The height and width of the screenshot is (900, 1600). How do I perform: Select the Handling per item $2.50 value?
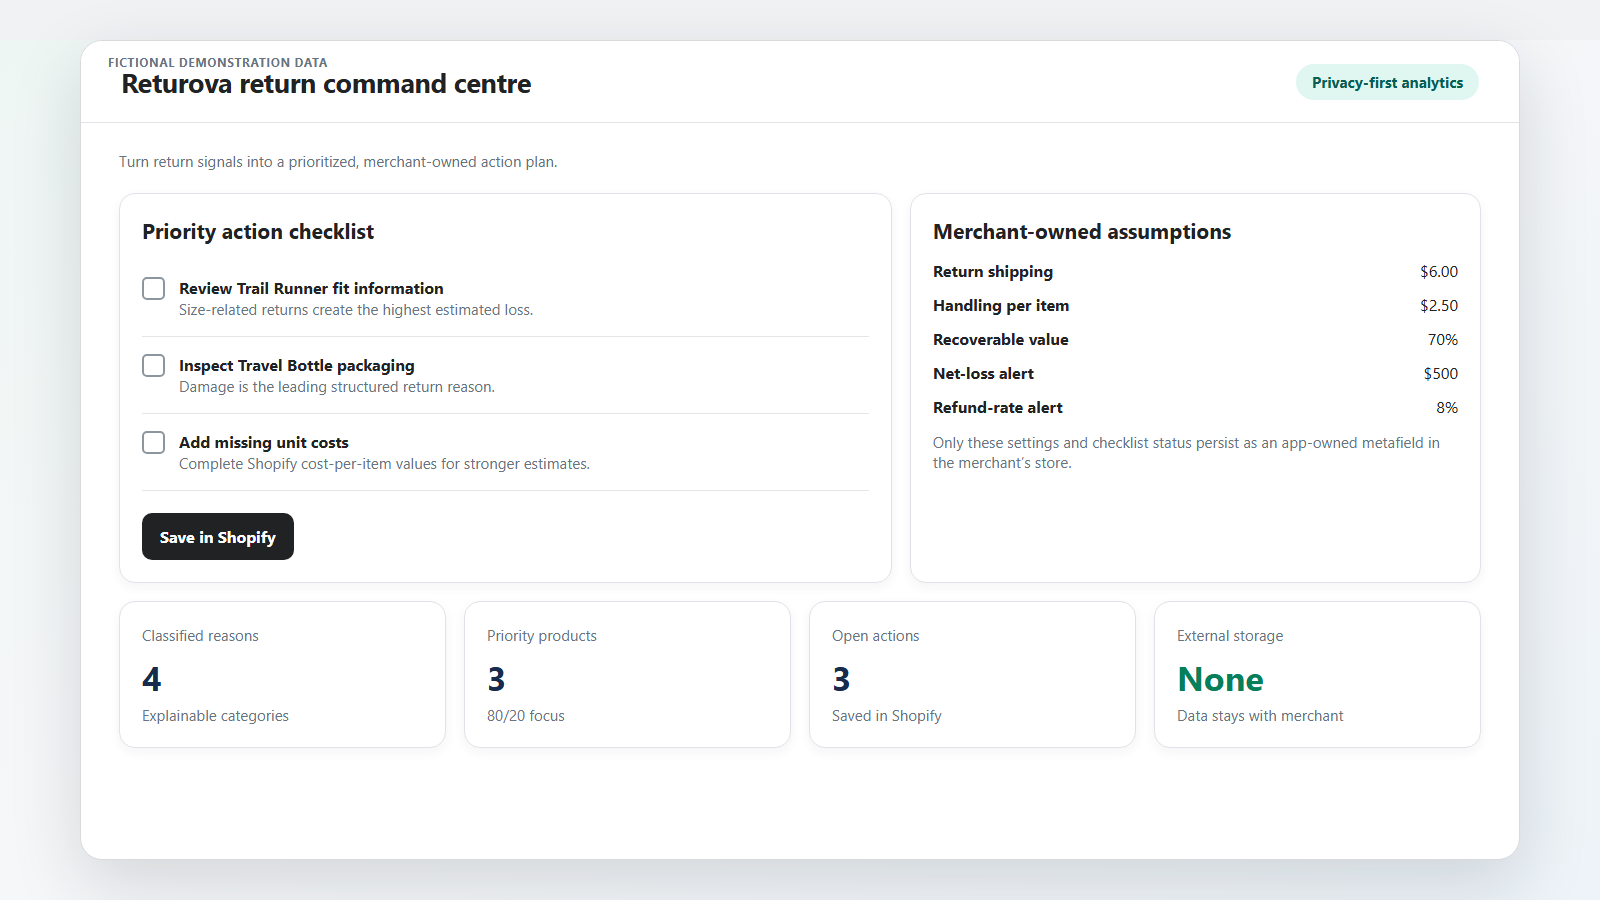(x=1439, y=306)
